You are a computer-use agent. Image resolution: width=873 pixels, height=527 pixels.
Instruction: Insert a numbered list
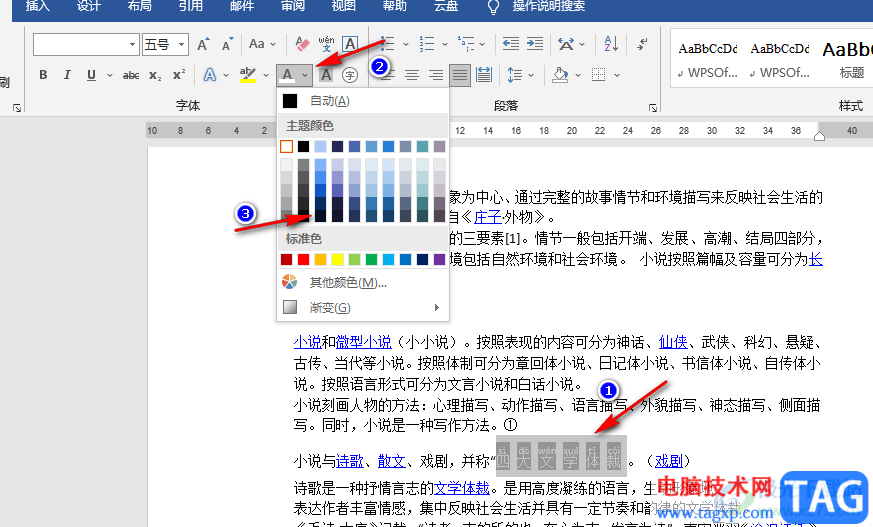click(427, 44)
